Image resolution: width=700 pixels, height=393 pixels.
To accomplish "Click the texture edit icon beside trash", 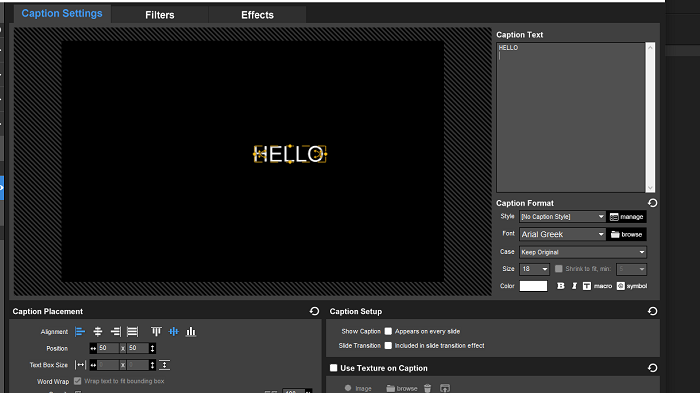I will (445, 388).
